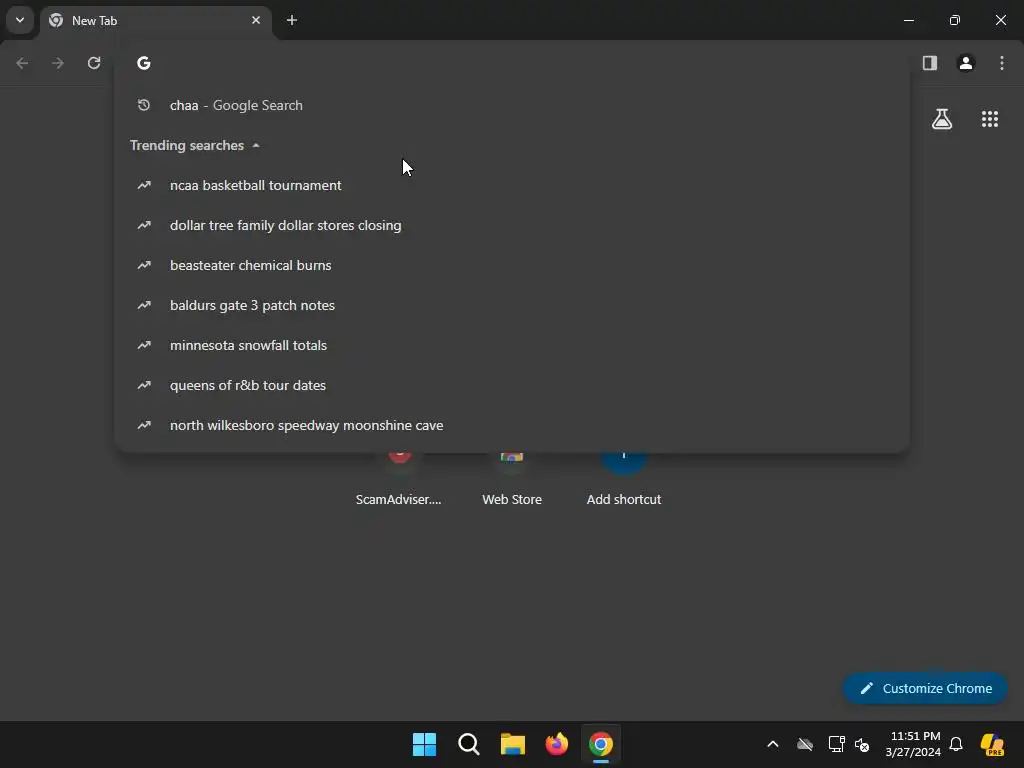Screen dimensions: 1024x768
Task: Restore down the Chrome window
Action: pos(955,20)
